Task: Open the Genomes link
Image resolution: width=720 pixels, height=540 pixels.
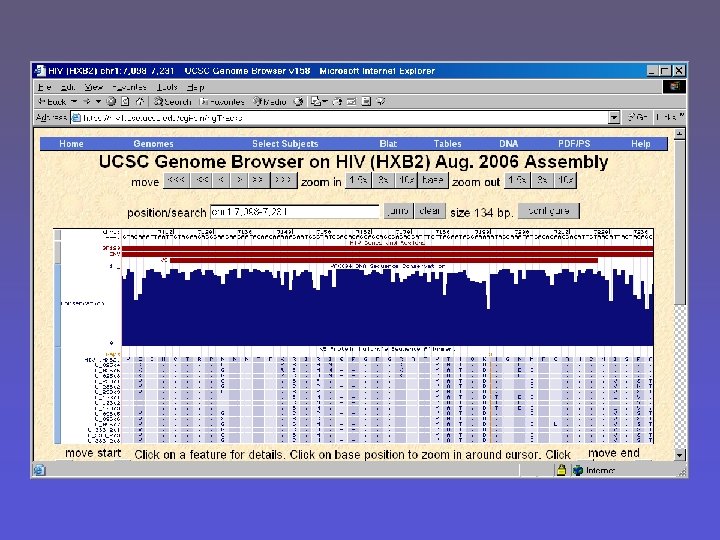Action: tap(153, 144)
